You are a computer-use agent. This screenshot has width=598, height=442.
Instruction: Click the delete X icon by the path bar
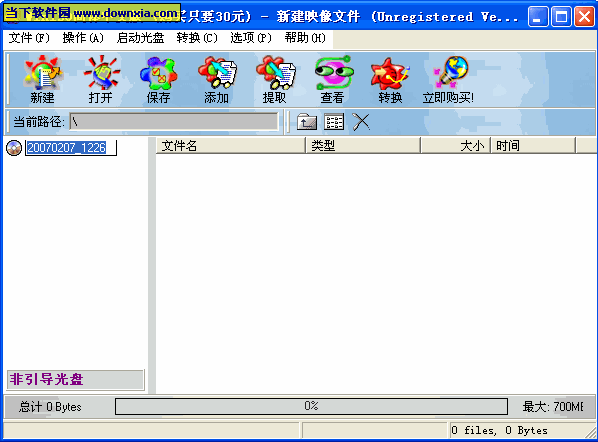(361, 122)
